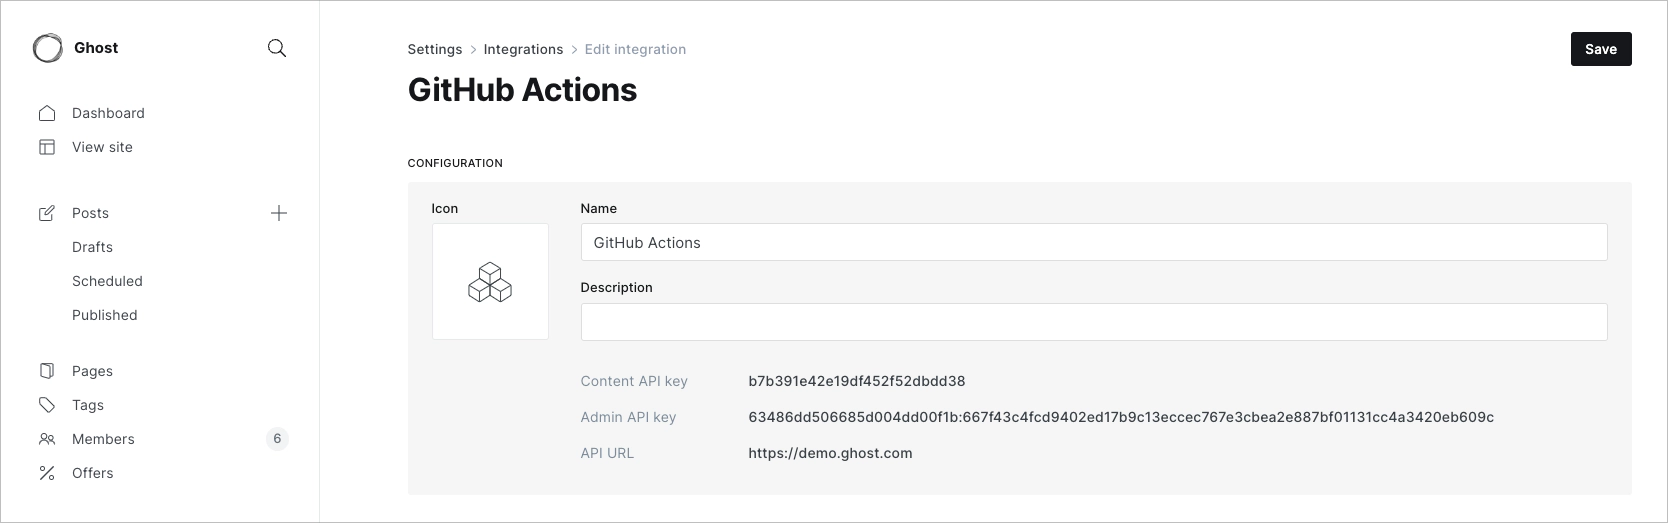Click the Tags icon in sidebar
Viewport: 1668px width, 523px height.
(x=47, y=405)
